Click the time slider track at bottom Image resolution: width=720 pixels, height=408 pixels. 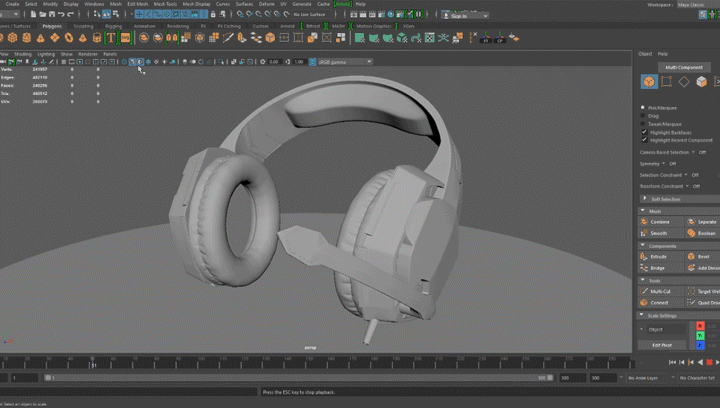pos(300,362)
